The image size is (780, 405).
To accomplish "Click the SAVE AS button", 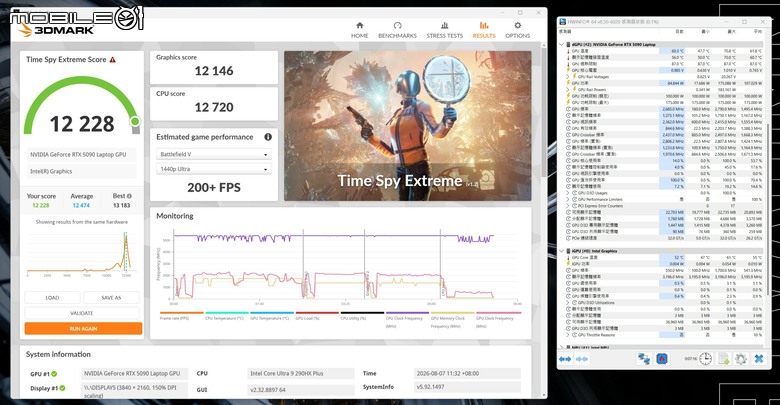I will point(111,298).
